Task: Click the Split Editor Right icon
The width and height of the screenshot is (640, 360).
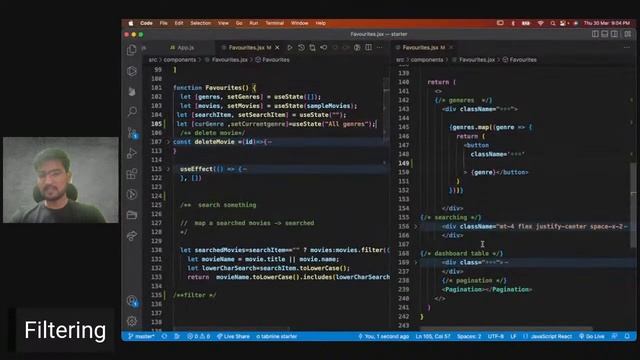Action: click(x=369, y=48)
